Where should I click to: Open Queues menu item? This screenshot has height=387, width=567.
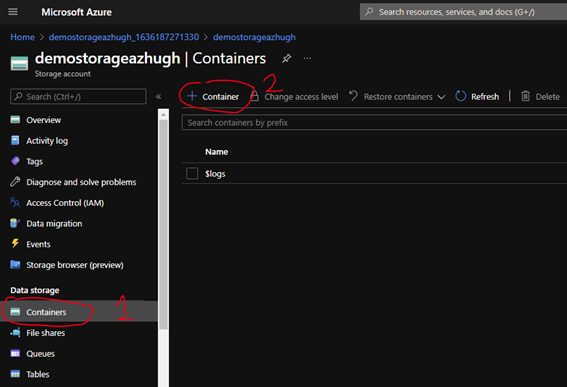point(40,354)
